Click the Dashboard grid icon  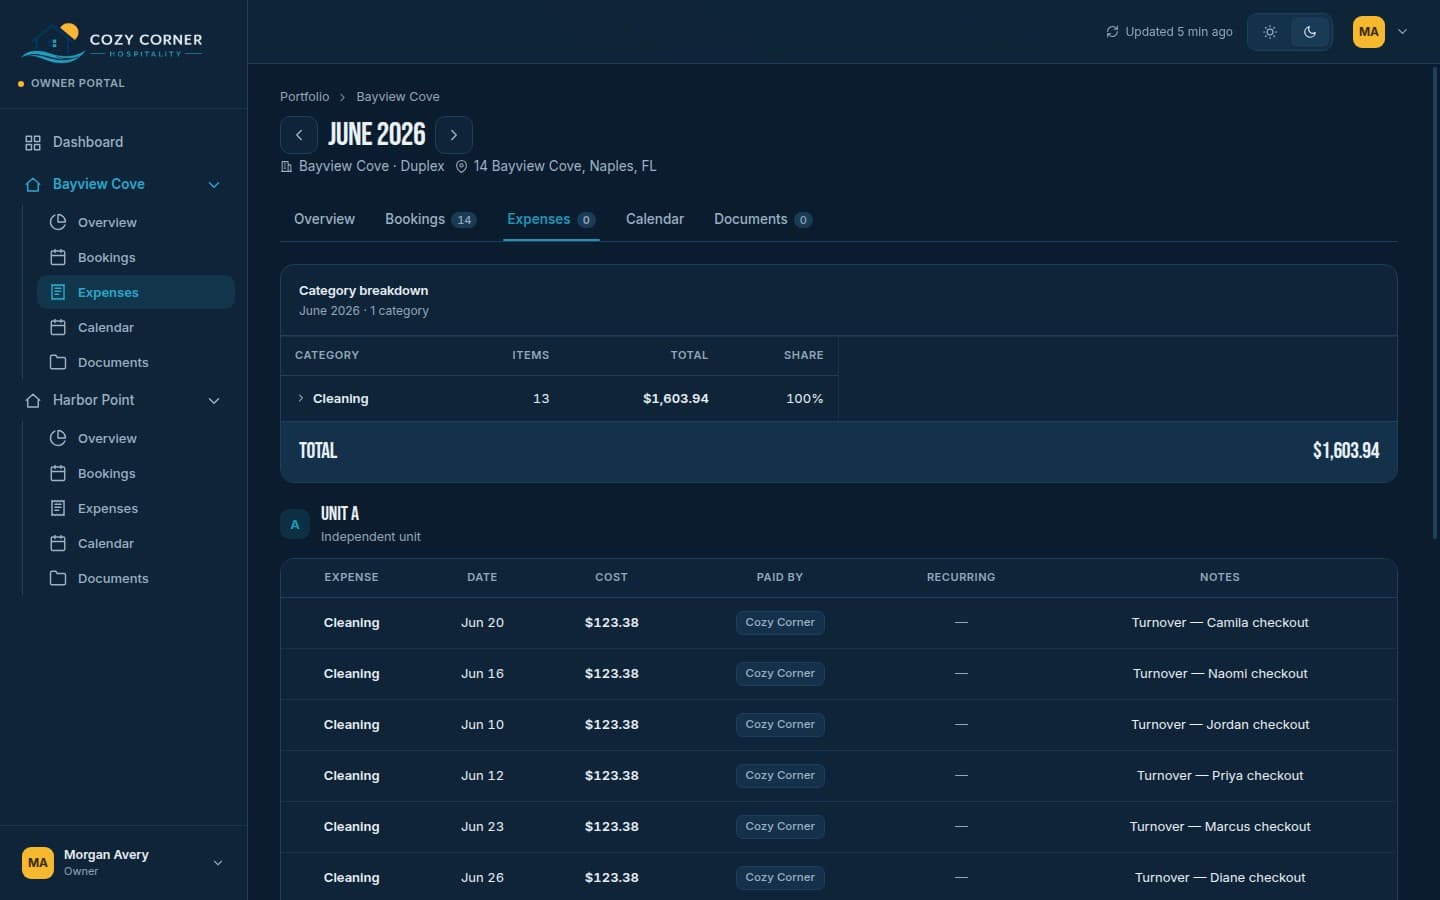pos(33,143)
